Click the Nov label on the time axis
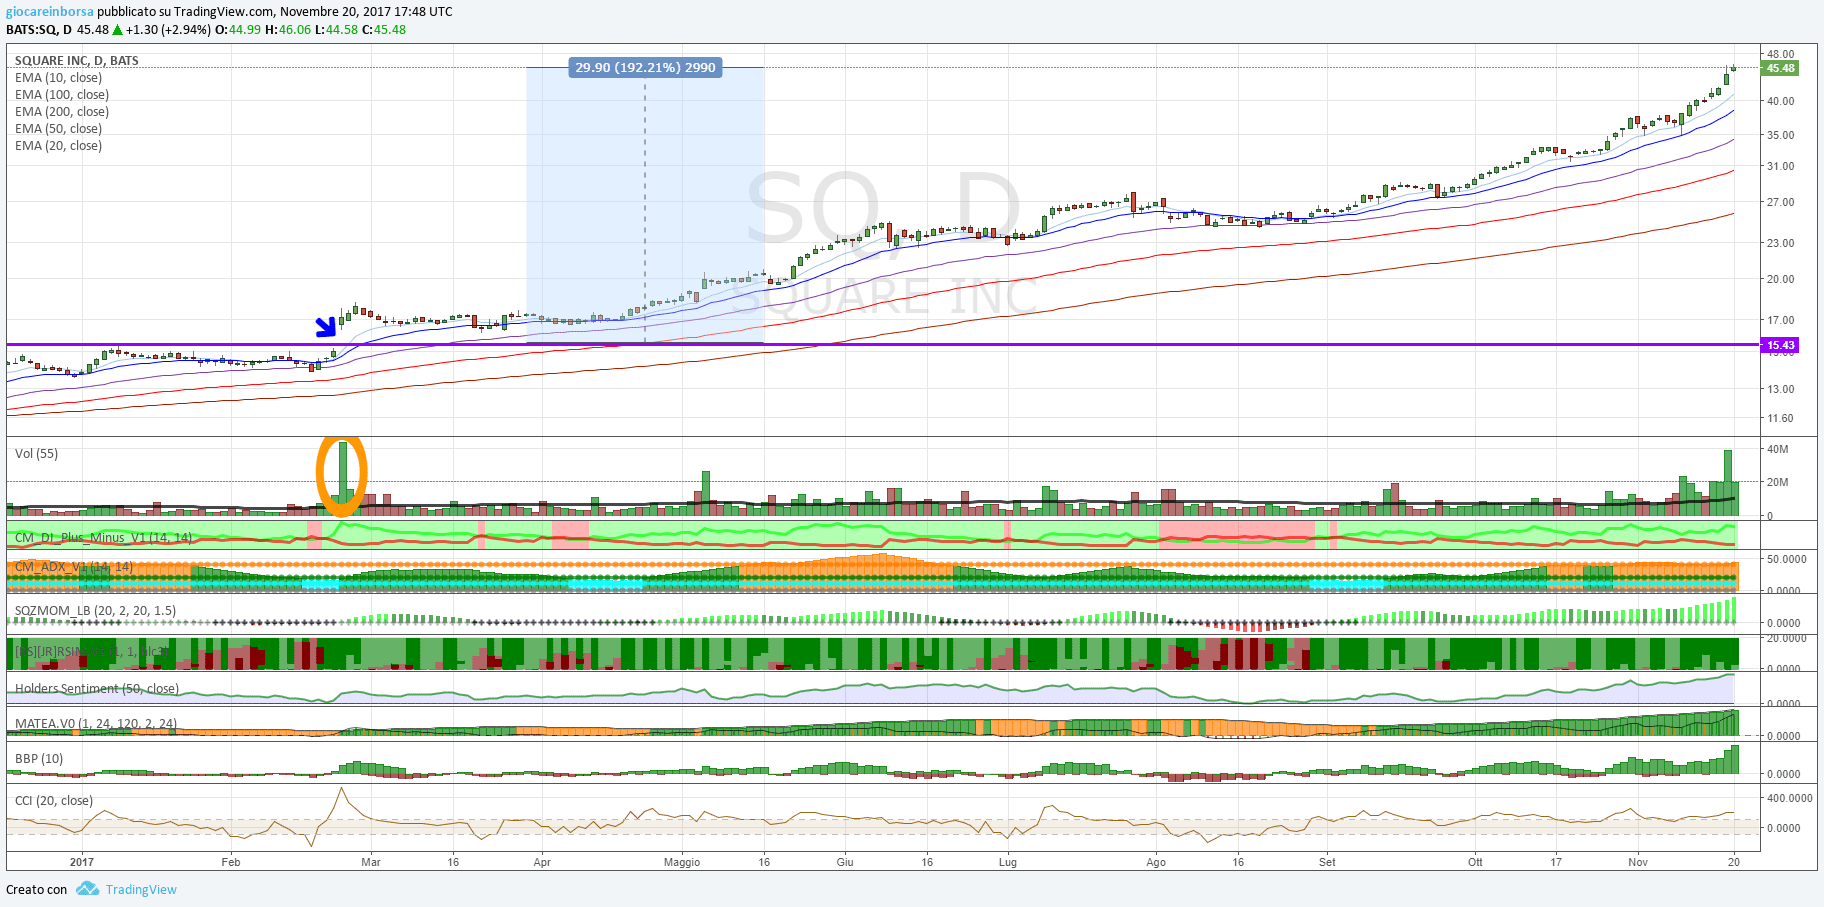 (x=1638, y=862)
